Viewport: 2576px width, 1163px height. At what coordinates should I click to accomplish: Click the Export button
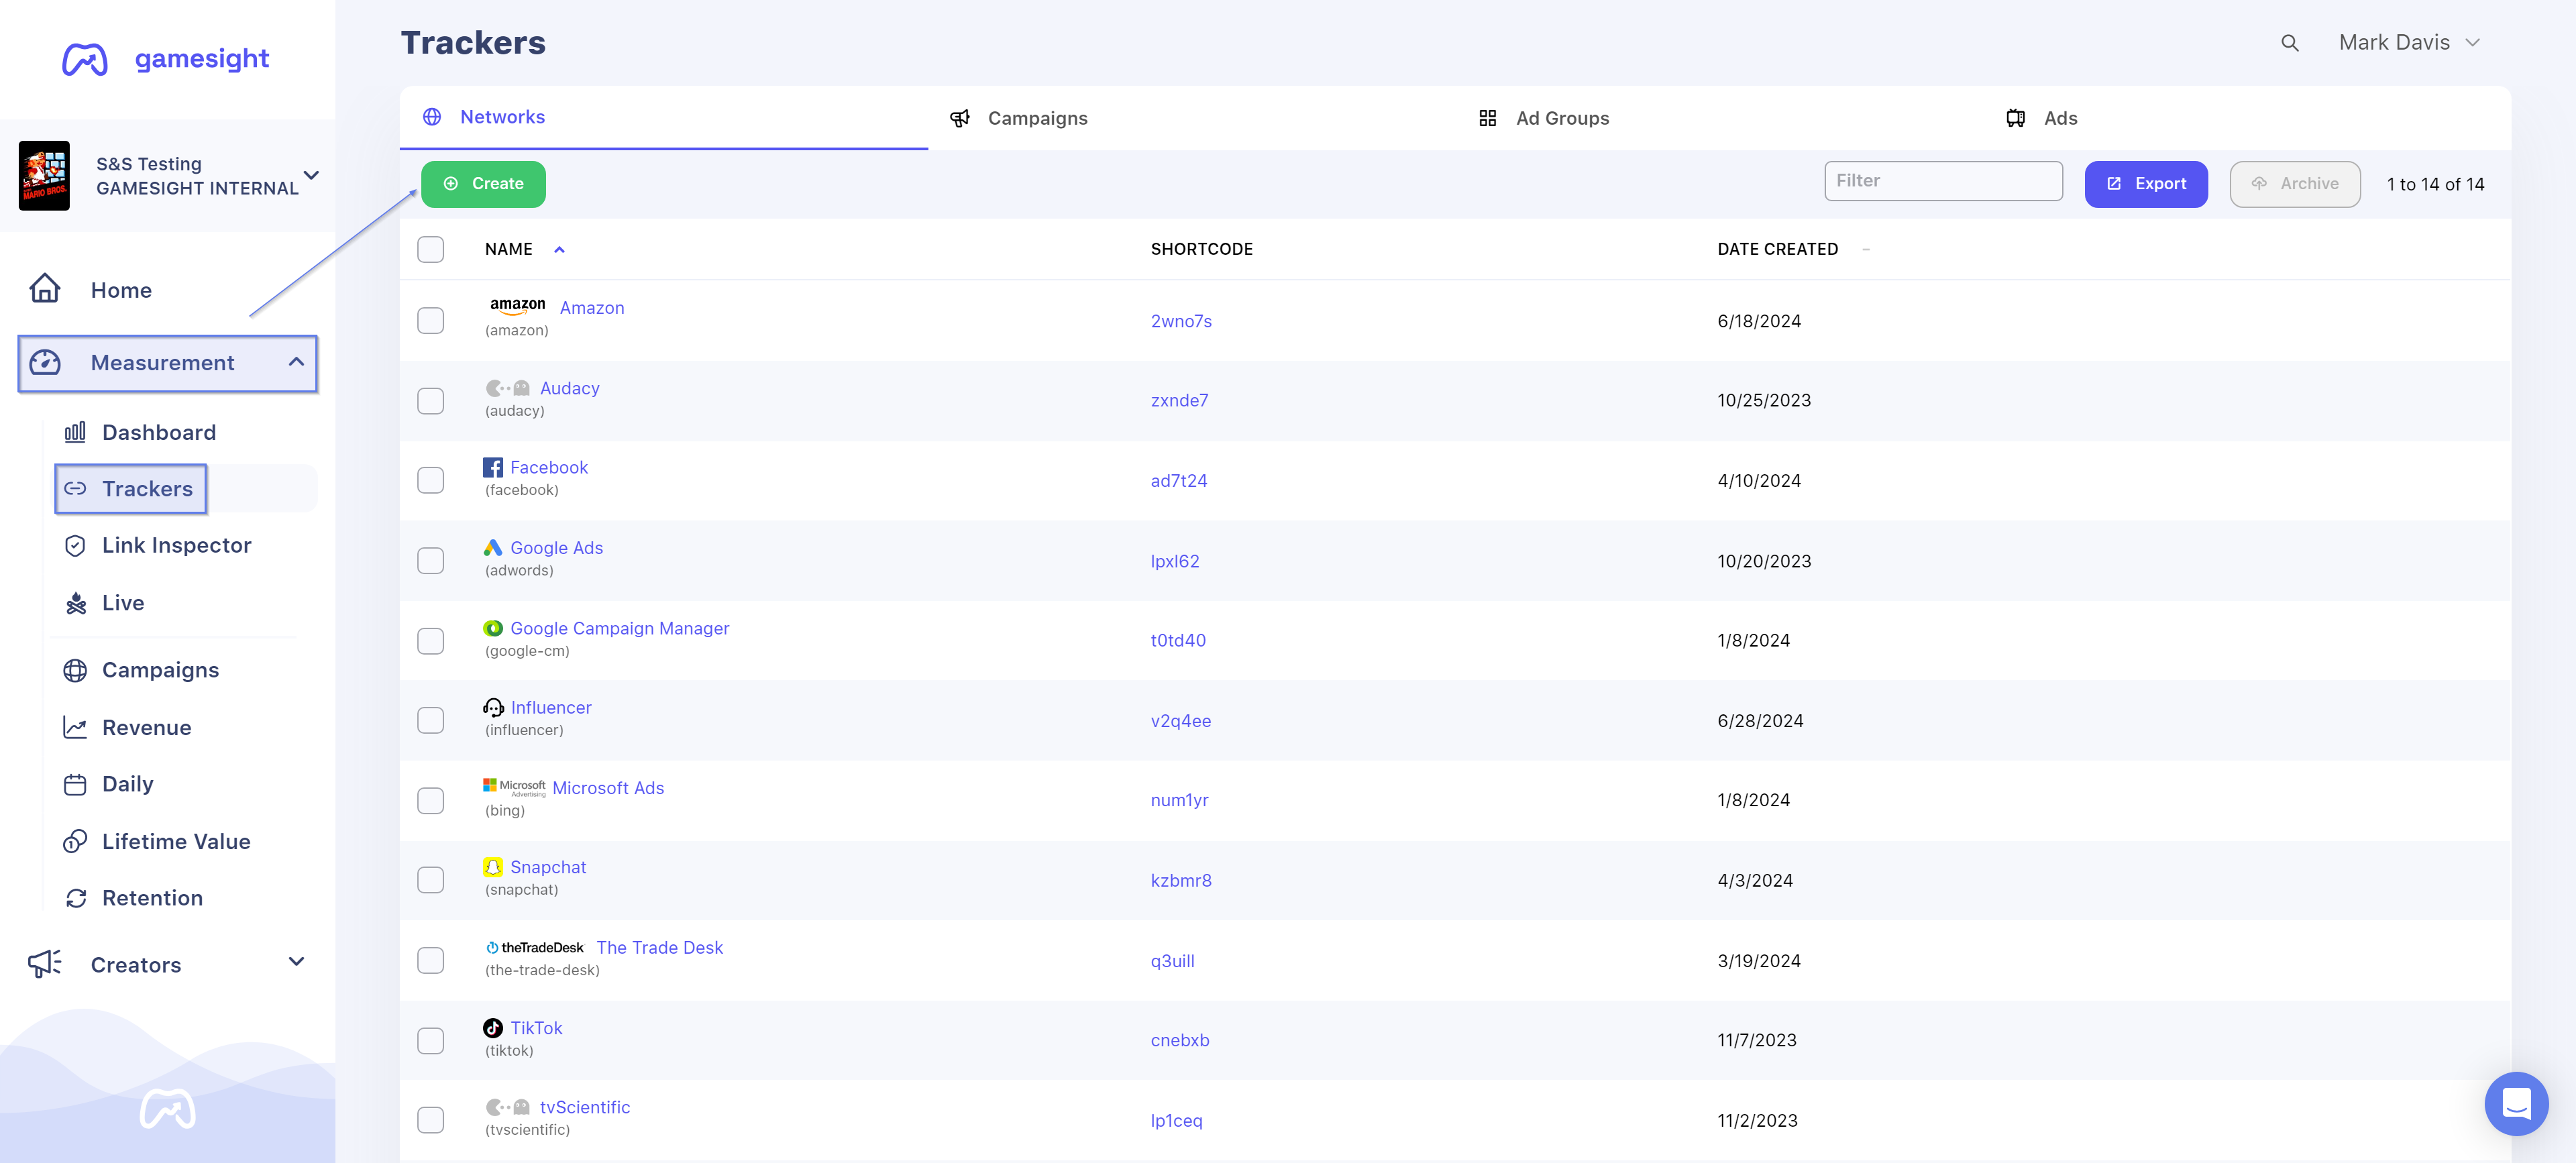[x=2145, y=184]
